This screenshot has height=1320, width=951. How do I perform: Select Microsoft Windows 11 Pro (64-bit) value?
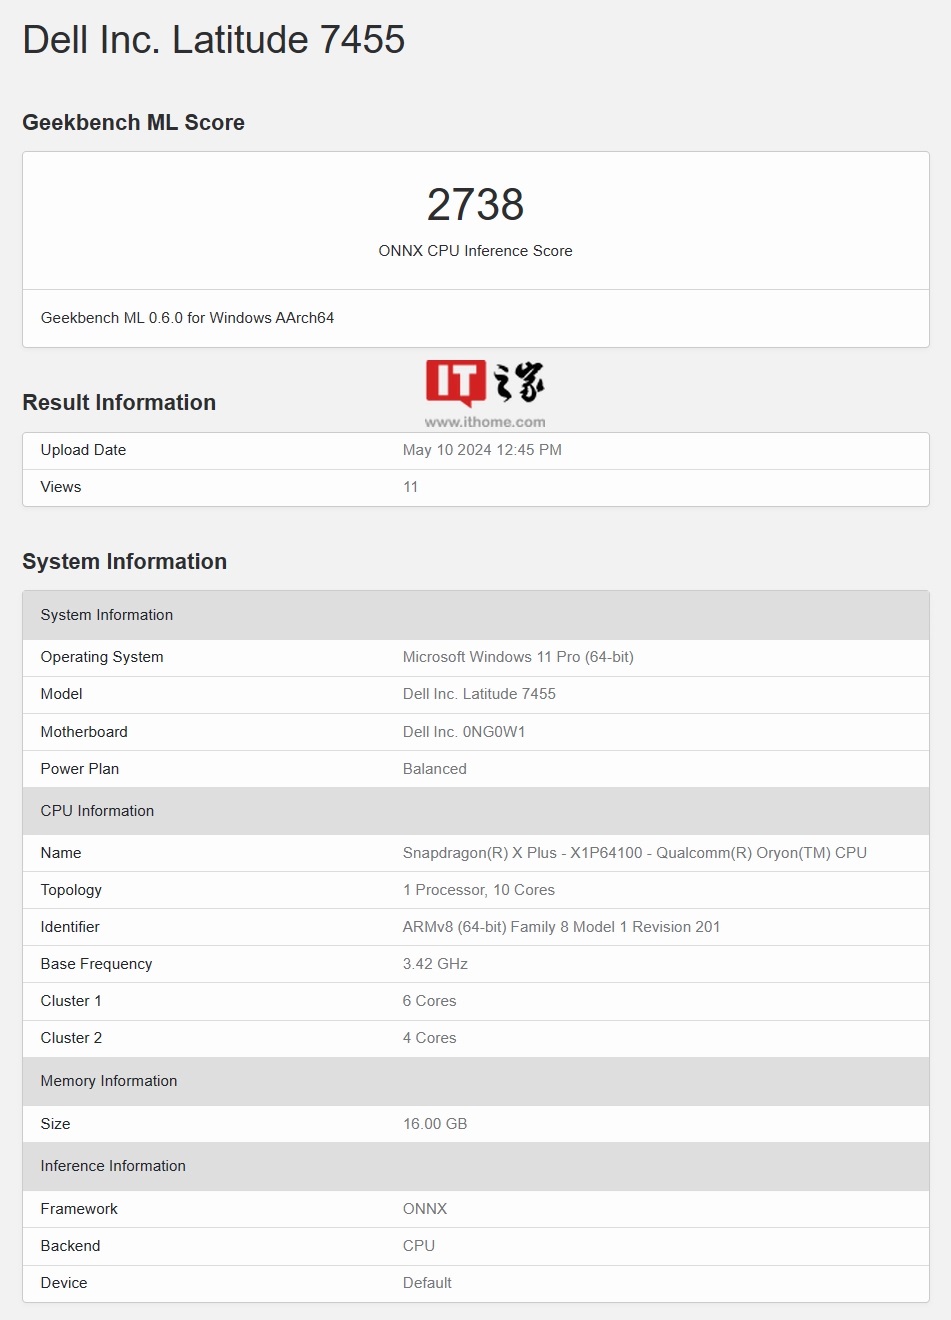coord(518,657)
